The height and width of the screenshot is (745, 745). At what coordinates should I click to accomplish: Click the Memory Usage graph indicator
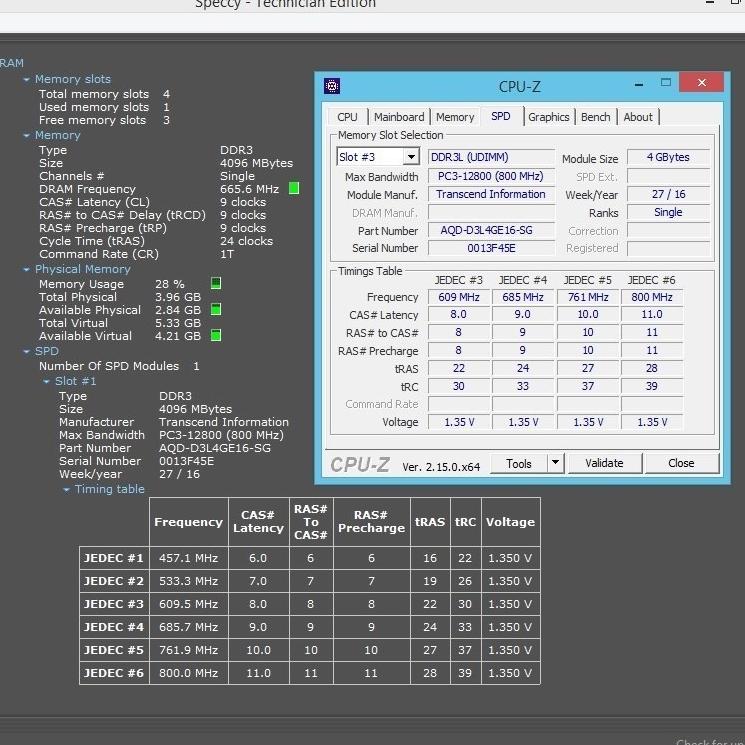tap(216, 284)
